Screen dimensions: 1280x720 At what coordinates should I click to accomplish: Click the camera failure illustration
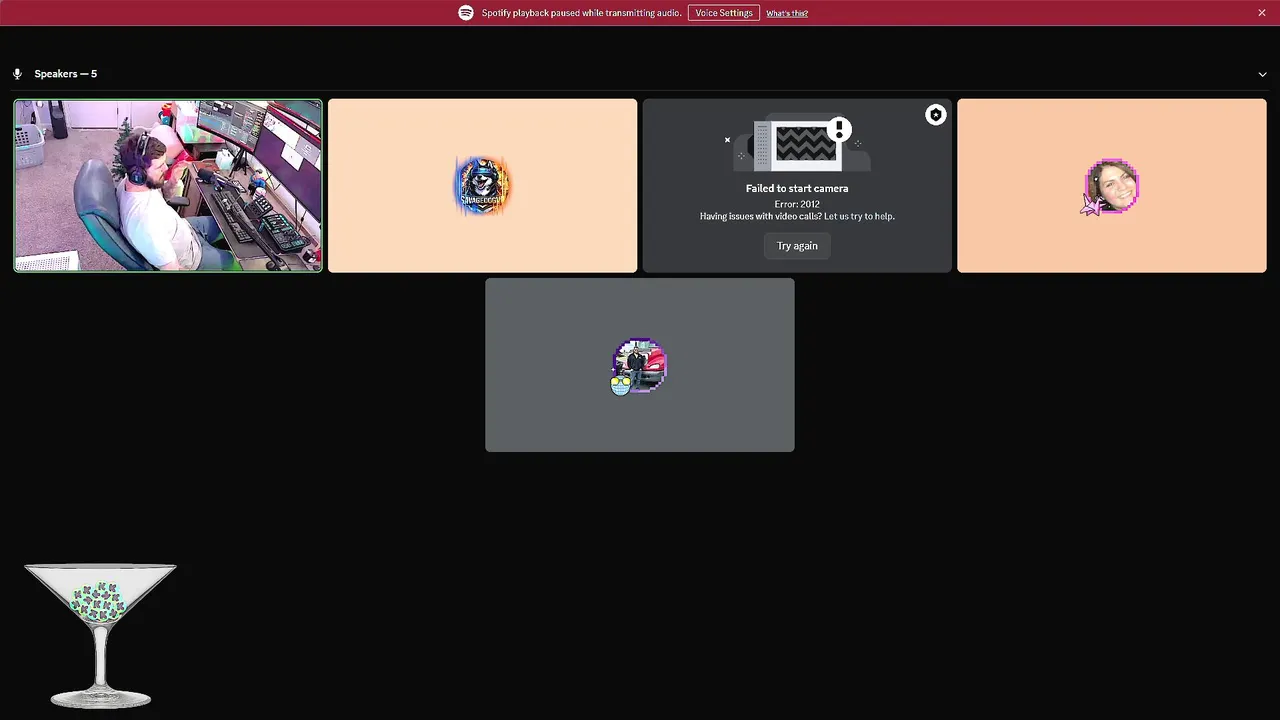797,145
